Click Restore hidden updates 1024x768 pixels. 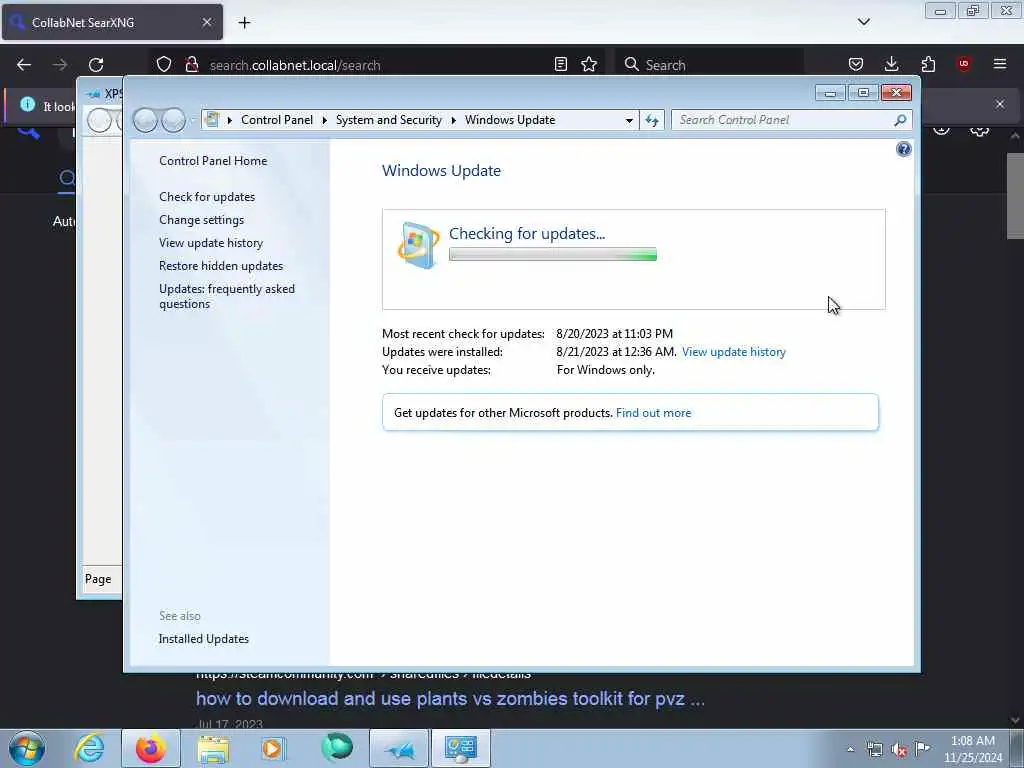pyautogui.click(x=221, y=266)
